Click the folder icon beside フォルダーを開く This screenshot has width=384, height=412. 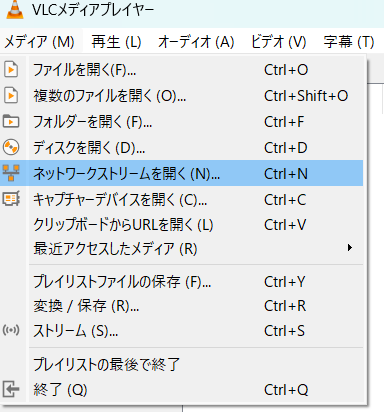tap(11, 121)
